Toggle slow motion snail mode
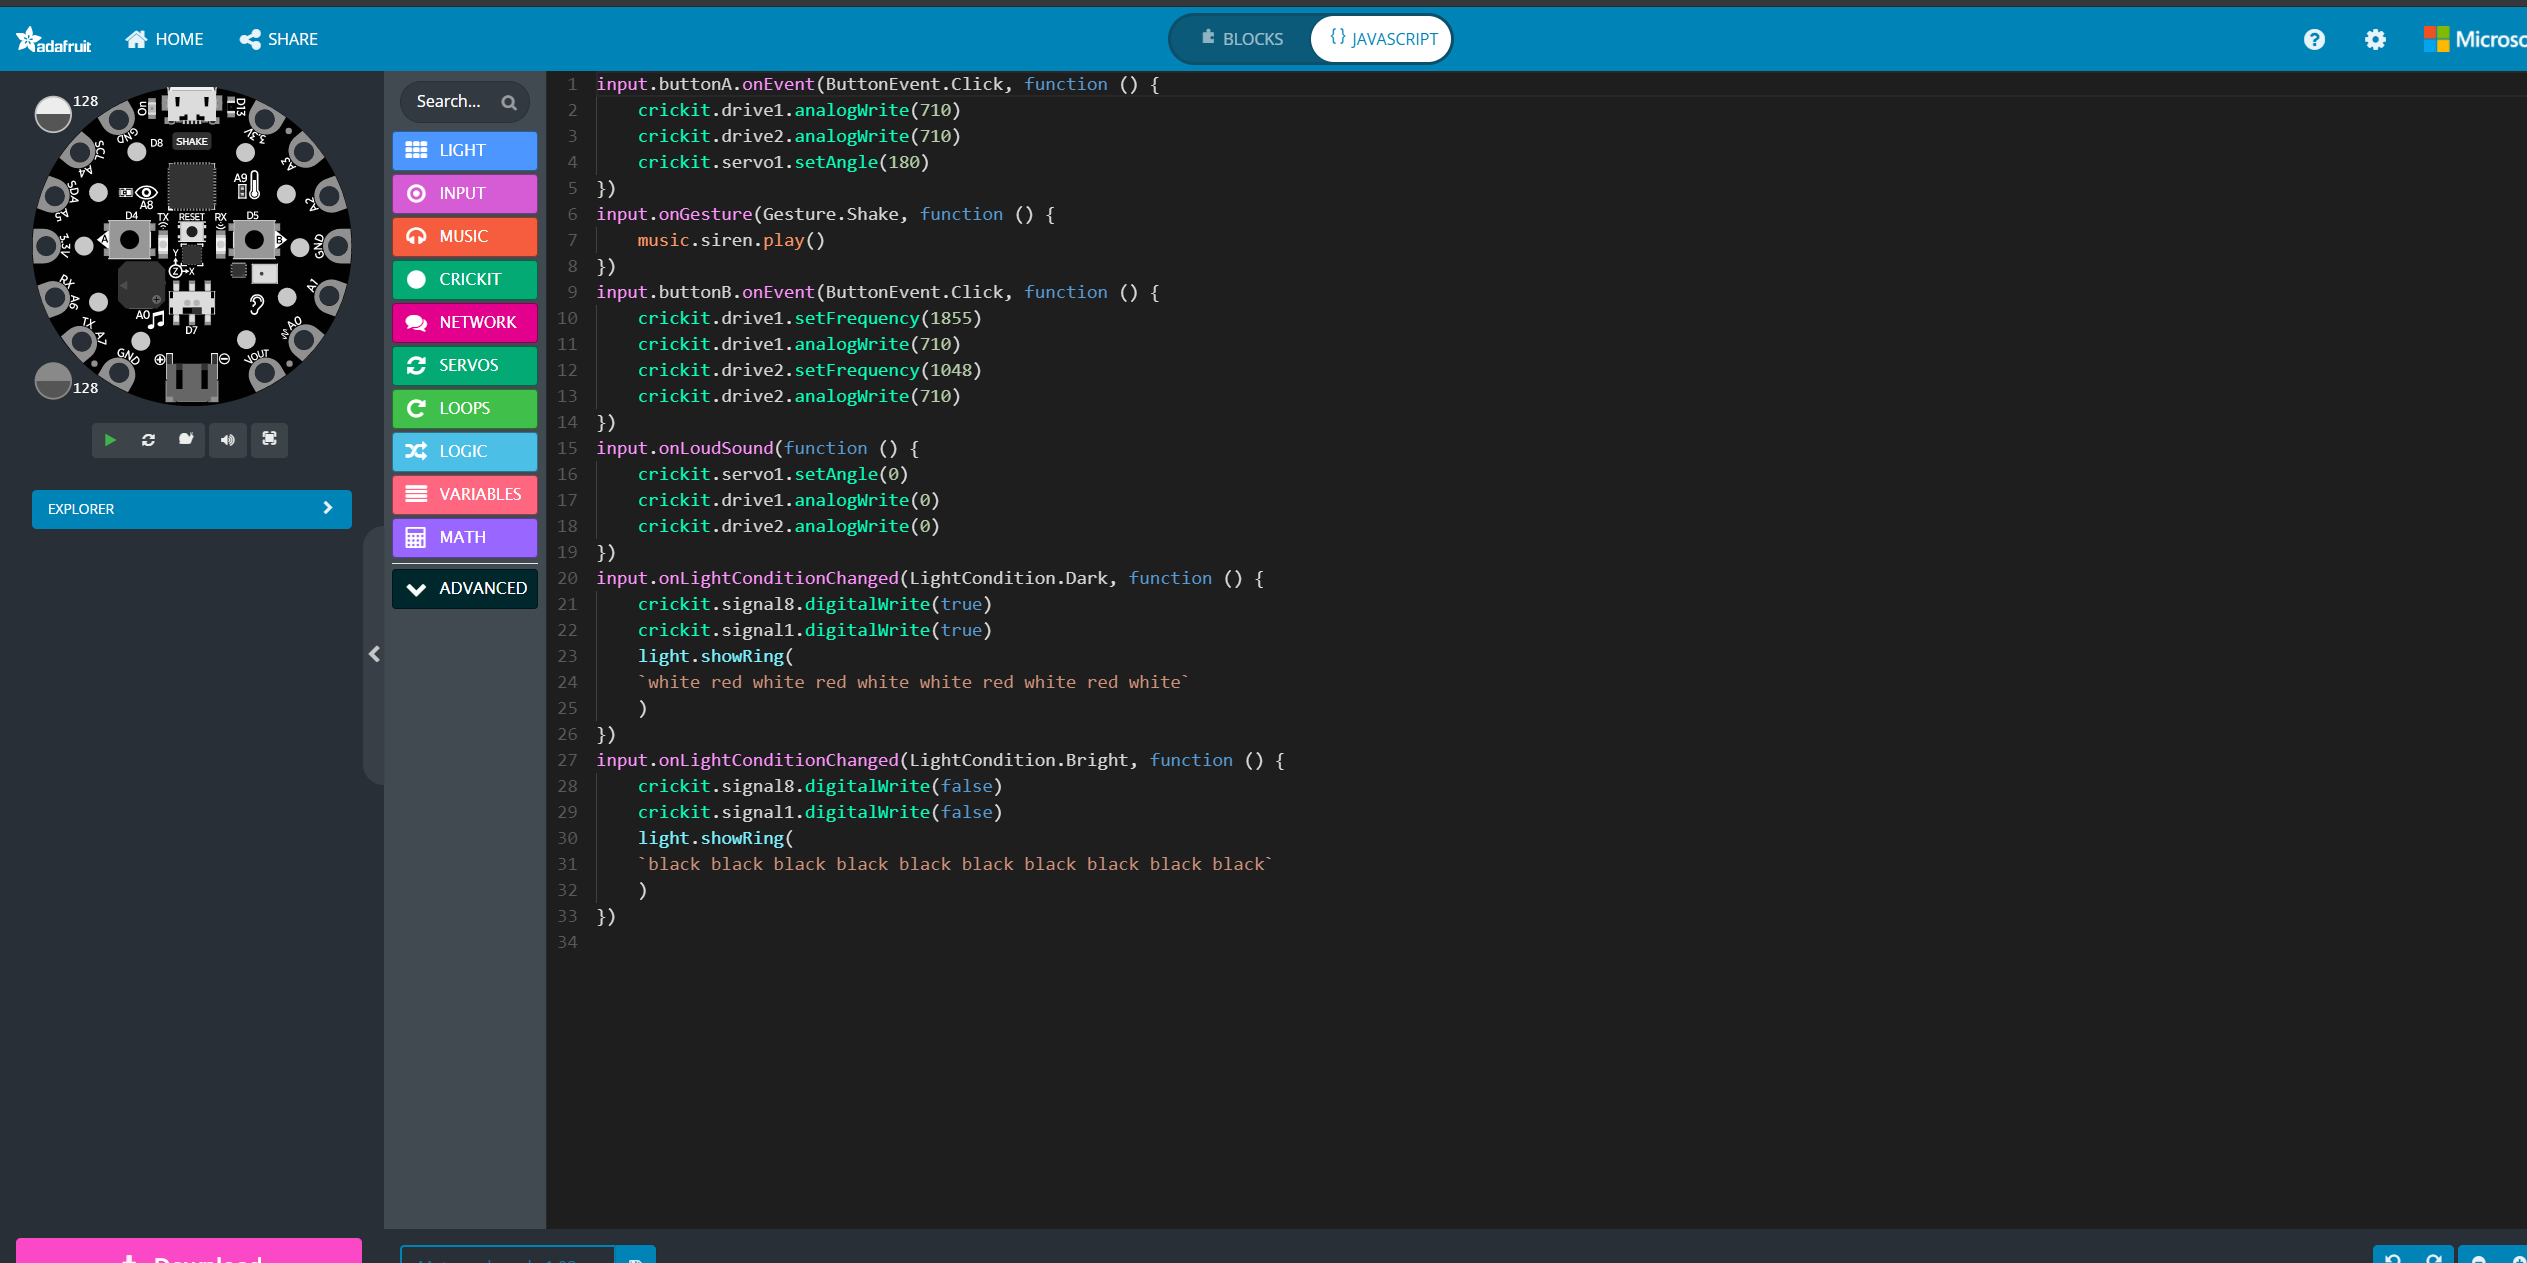Image resolution: width=2527 pixels, height=1263 pixels. 186,440
